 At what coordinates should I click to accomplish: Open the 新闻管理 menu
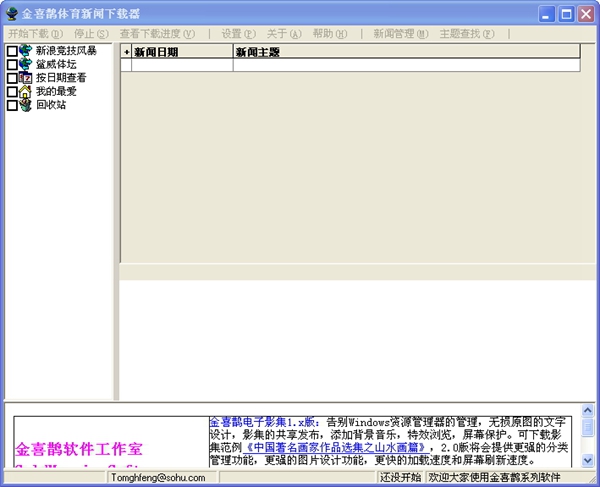tap(400, 33)
